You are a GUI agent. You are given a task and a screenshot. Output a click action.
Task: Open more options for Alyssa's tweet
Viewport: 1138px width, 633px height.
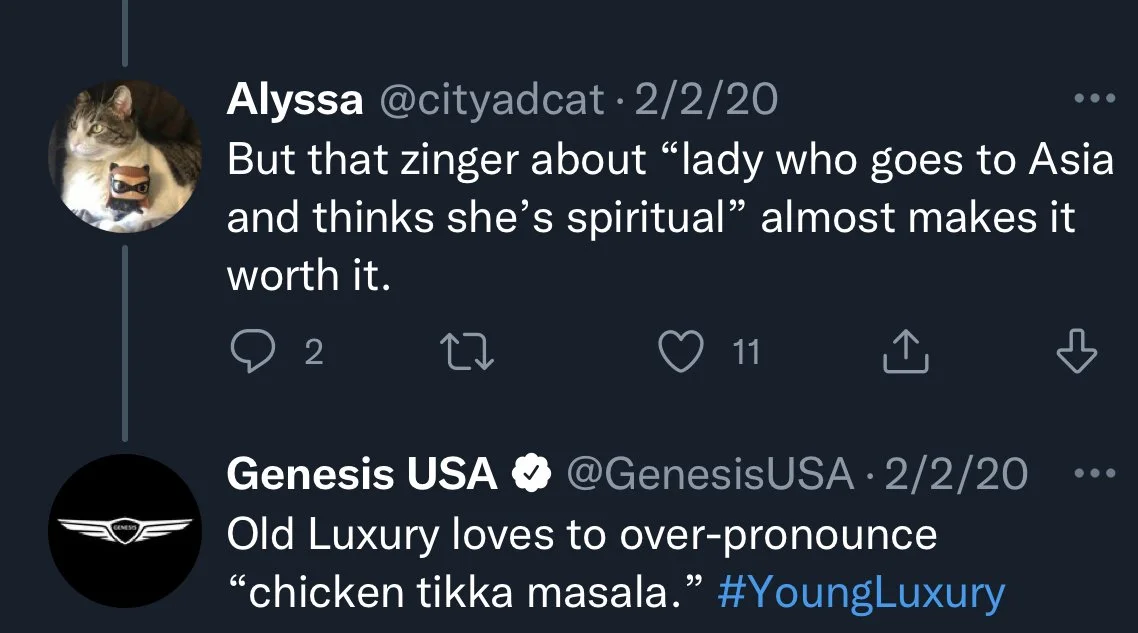[1093, 99]
